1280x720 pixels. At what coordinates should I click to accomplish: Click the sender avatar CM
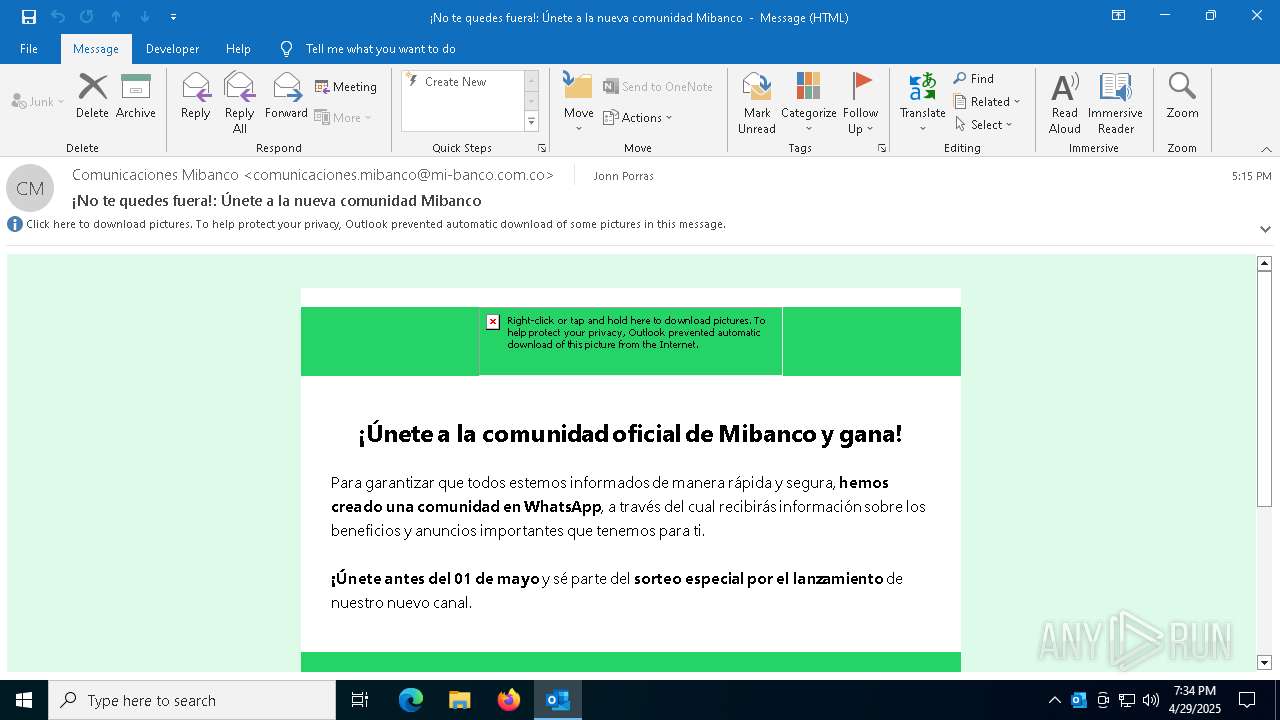30,188
